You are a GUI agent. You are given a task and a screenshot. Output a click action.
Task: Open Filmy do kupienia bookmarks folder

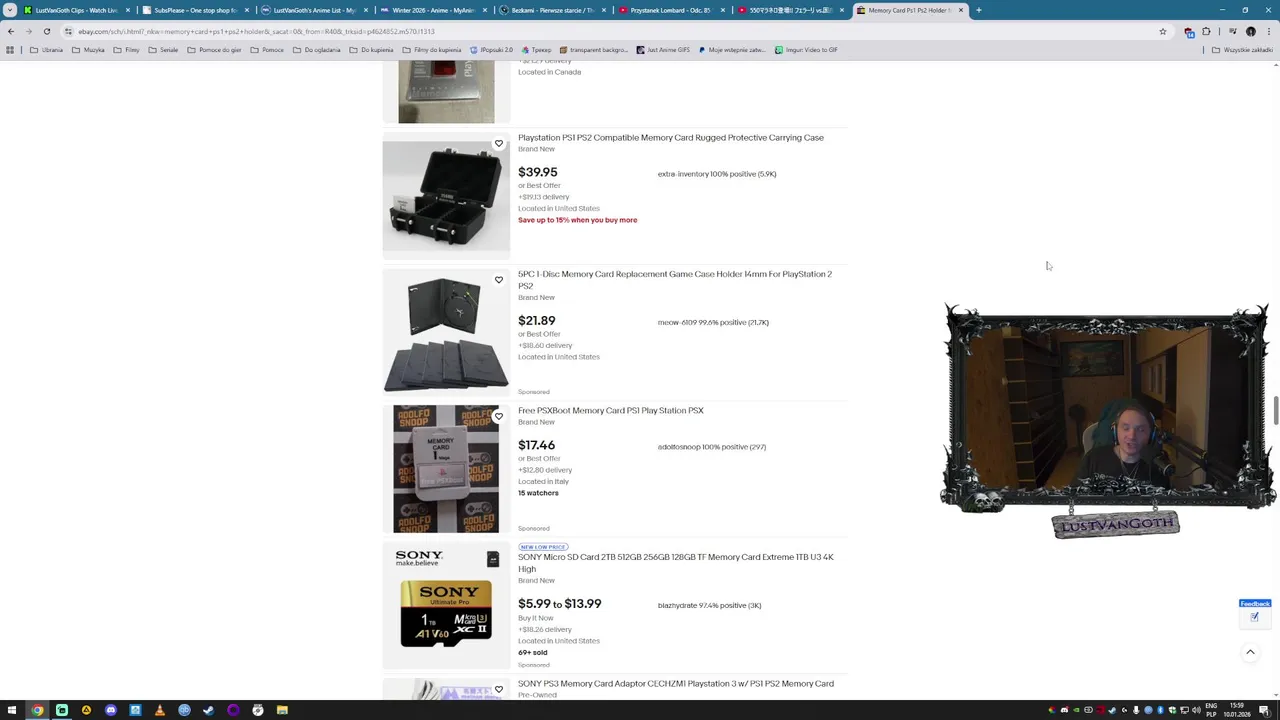click(x=432, y=50)
